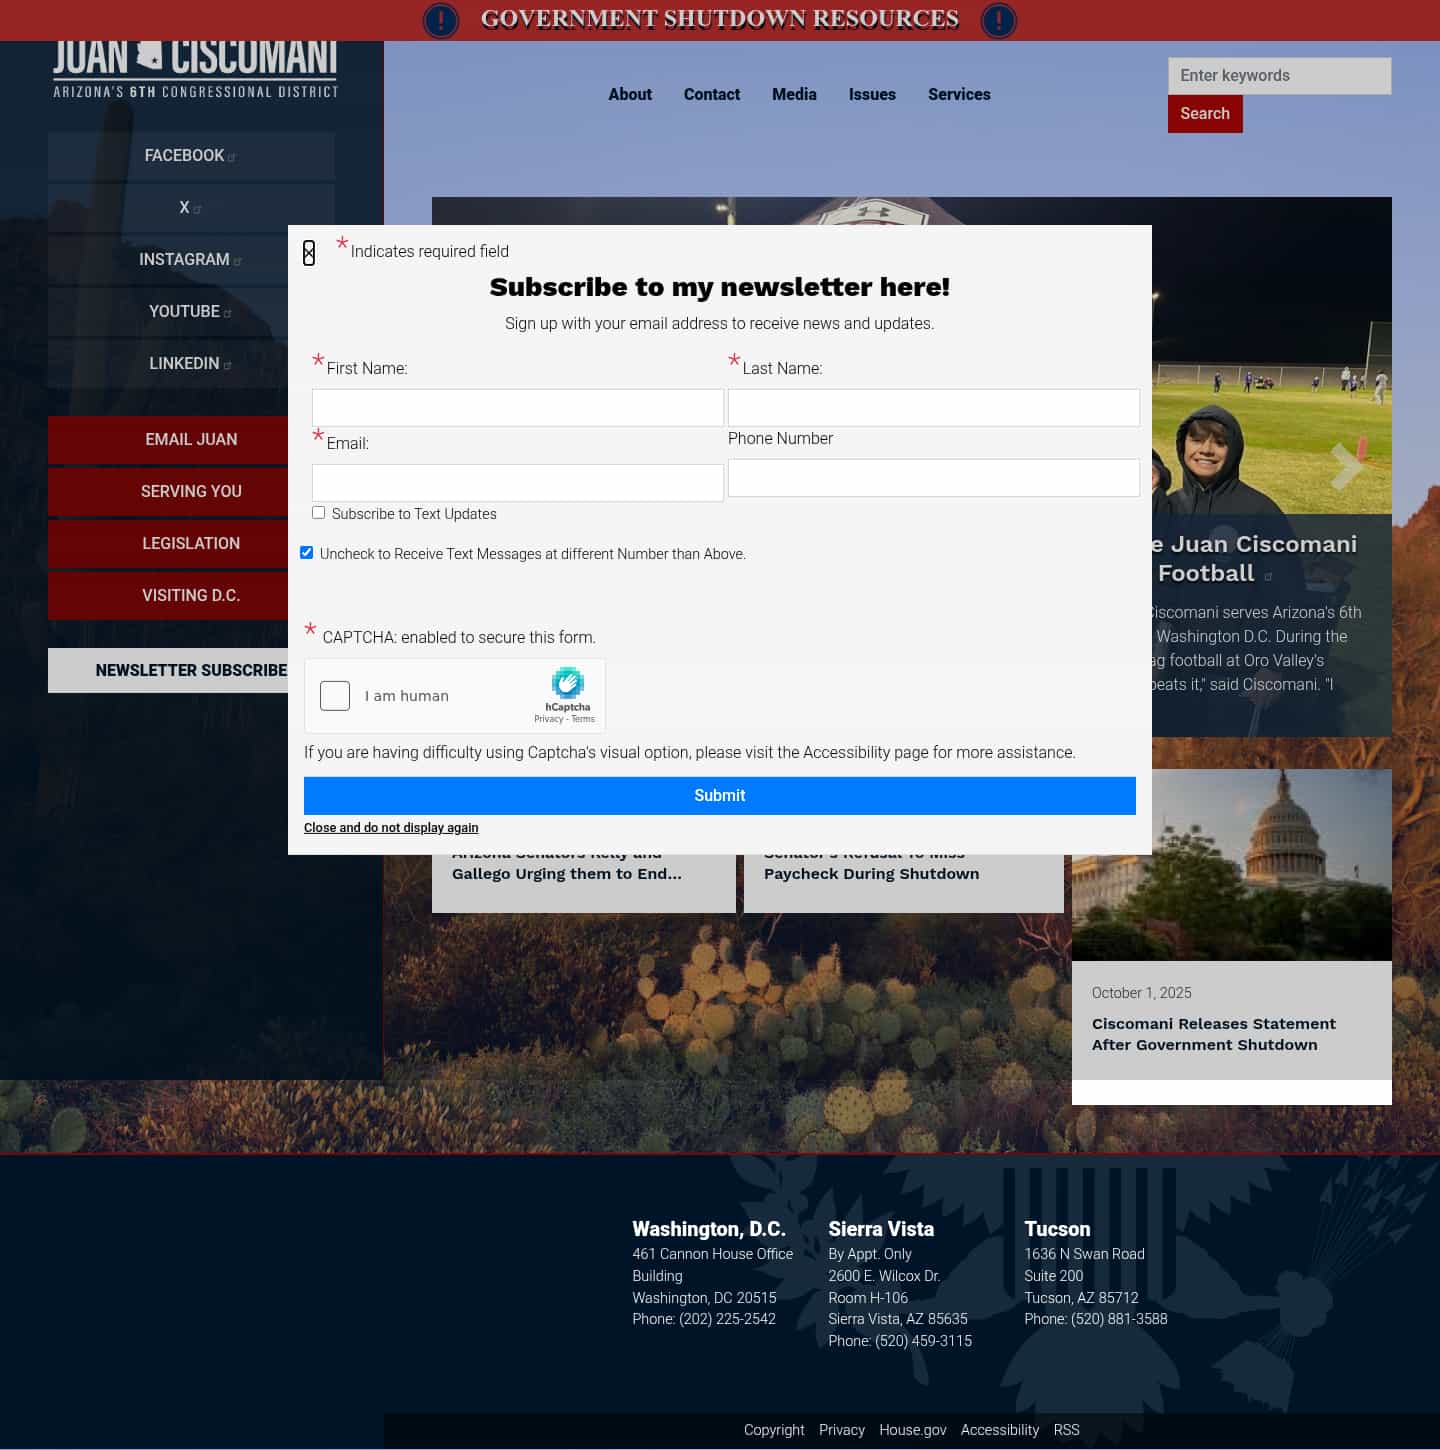Click the October 1, 2025 article date
This screenshot has width=1440, height=1450.
coord(1142,993)
